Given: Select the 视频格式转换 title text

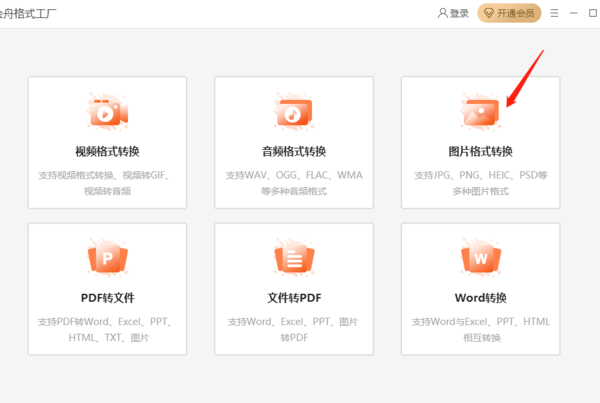Looking at the screenshot, I should [107, 152].
